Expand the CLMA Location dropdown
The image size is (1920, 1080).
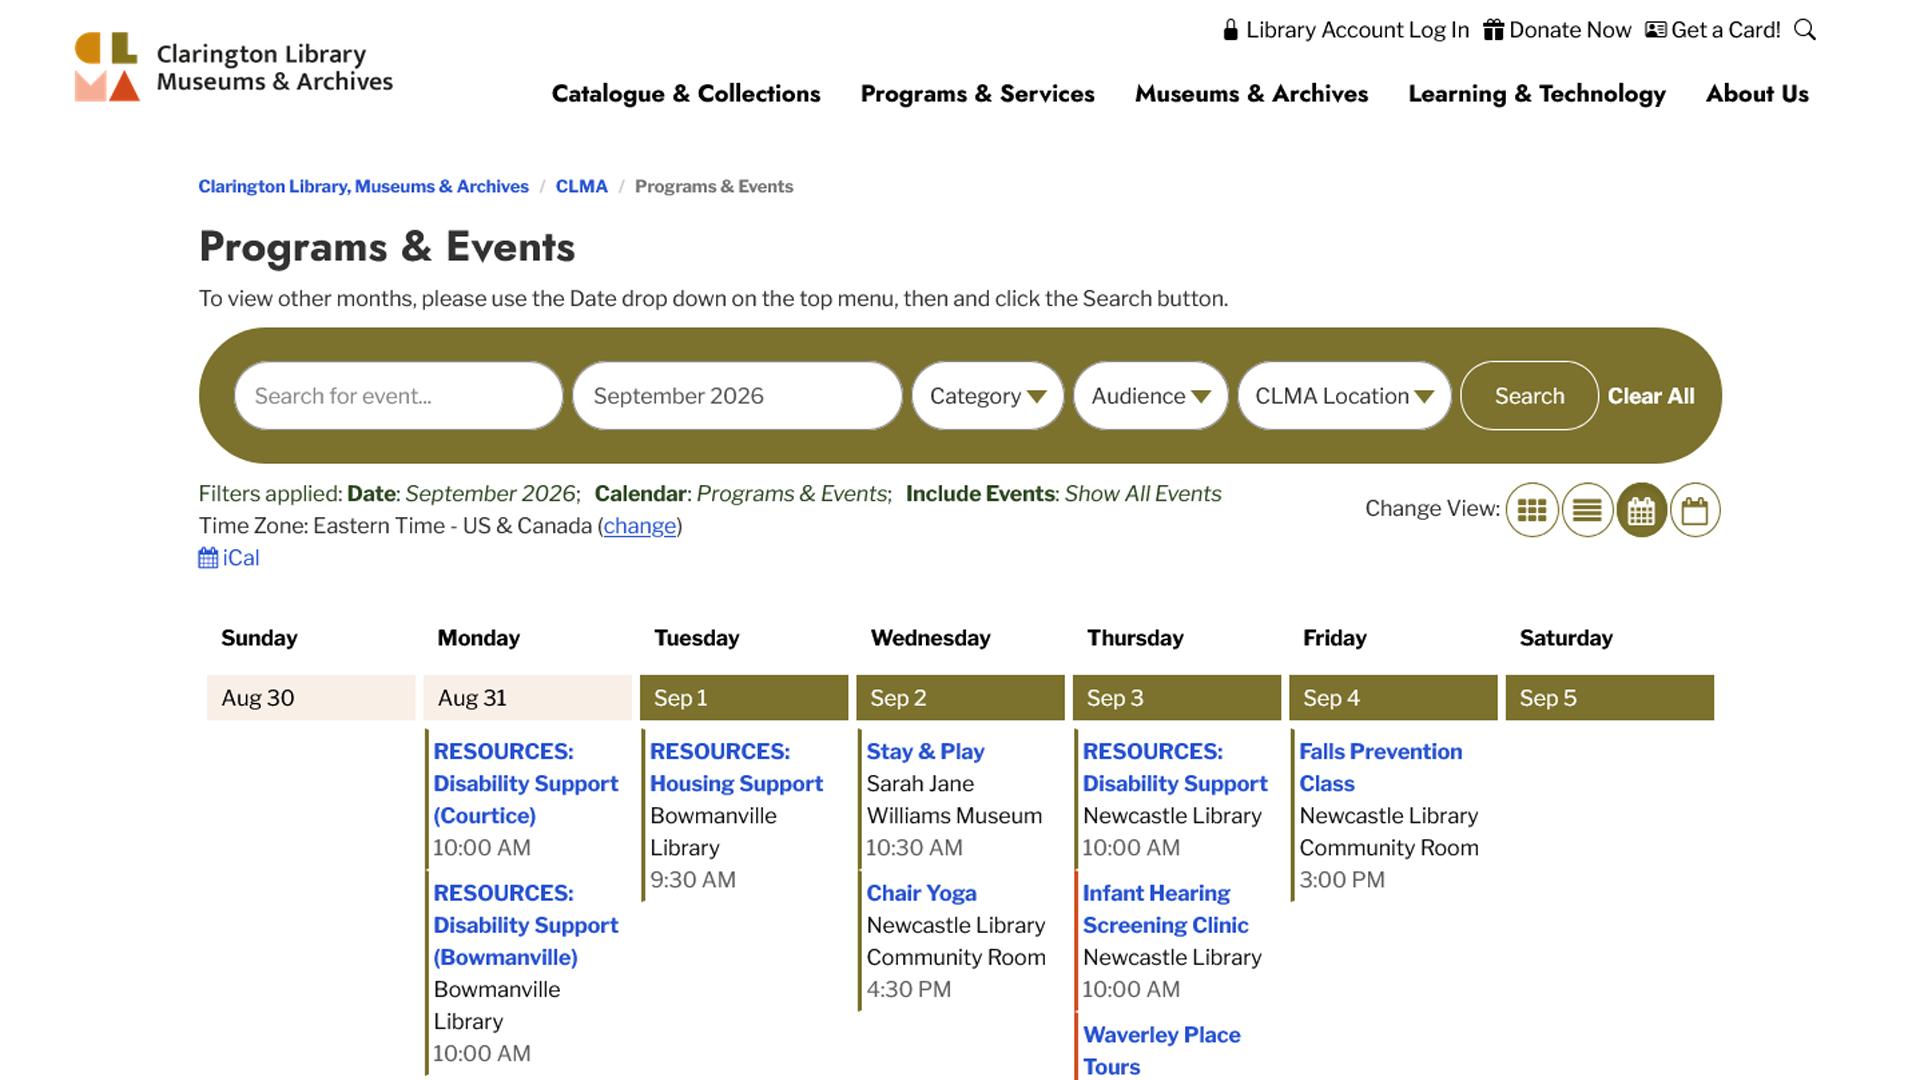coord(1344,396)
